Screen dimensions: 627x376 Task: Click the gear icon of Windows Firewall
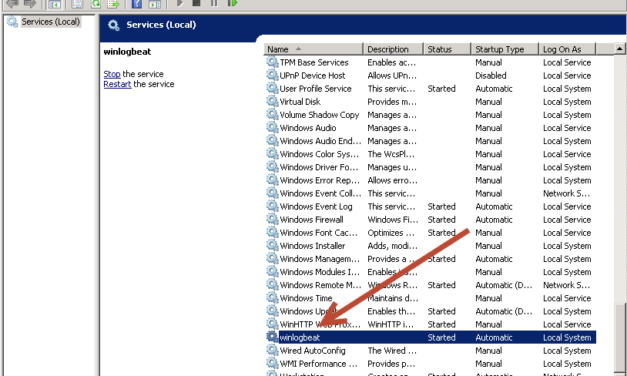(x=272, y=219)
